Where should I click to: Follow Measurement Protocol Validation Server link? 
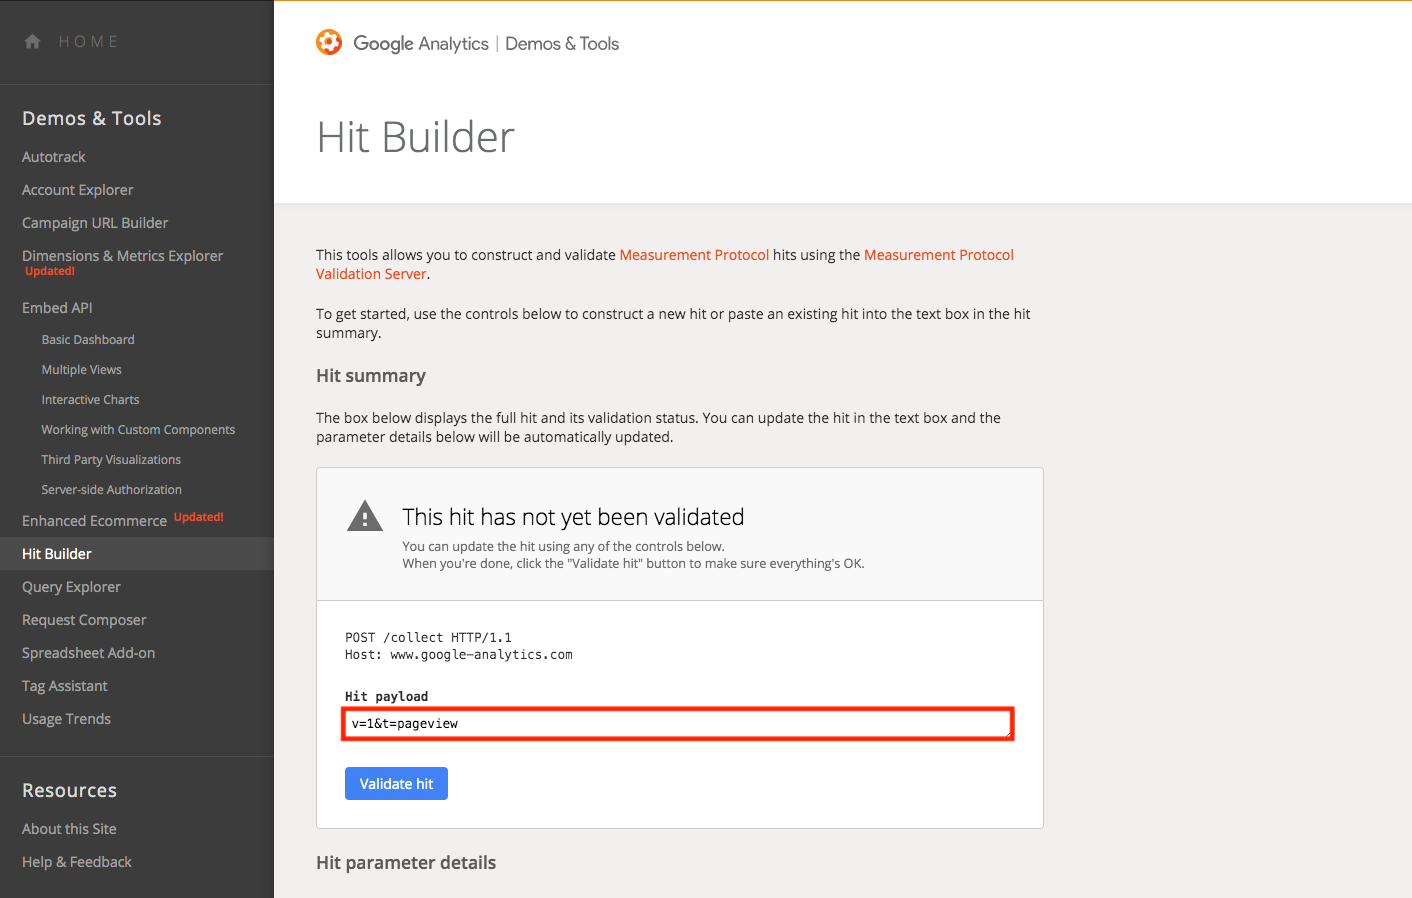(665, 264)
